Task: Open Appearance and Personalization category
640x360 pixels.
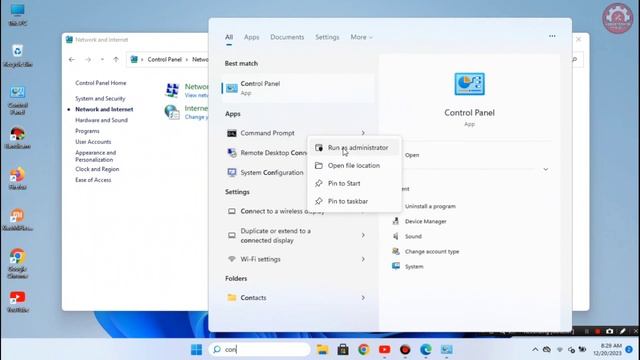Action: (x=96, y=156)
